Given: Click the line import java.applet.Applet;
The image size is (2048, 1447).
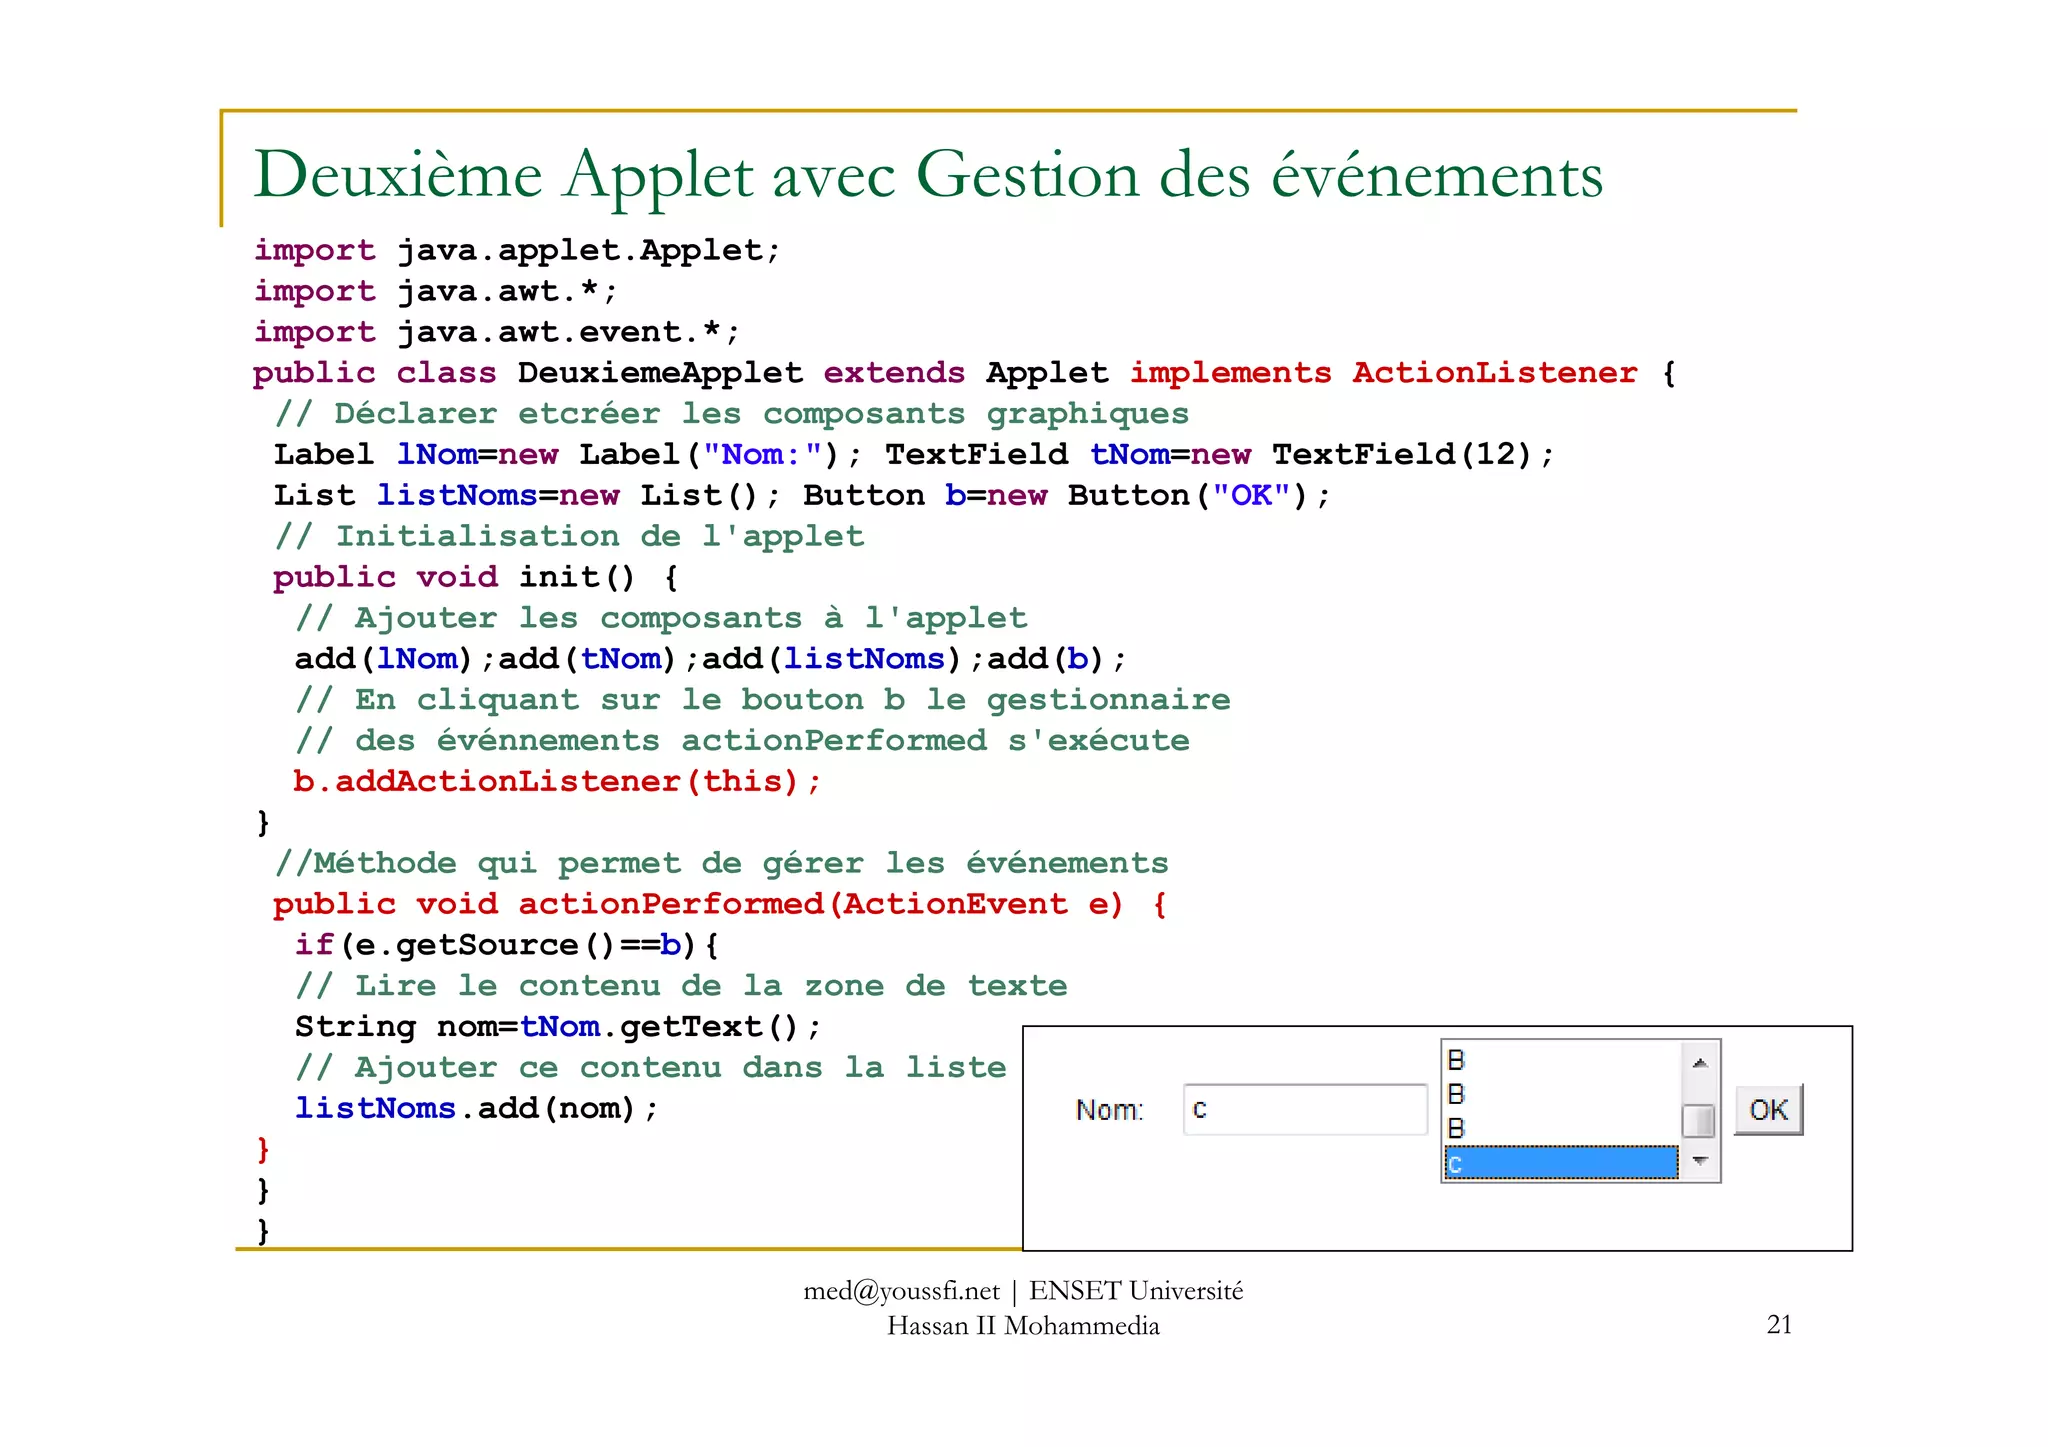Looking at the screenshot, I should click(516, 250).
